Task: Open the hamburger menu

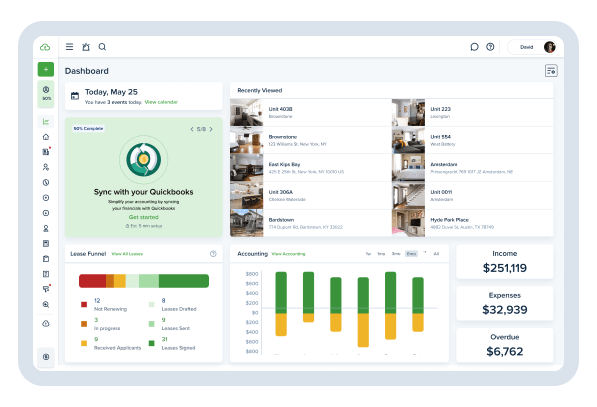Action: click(x=69, y=47)
